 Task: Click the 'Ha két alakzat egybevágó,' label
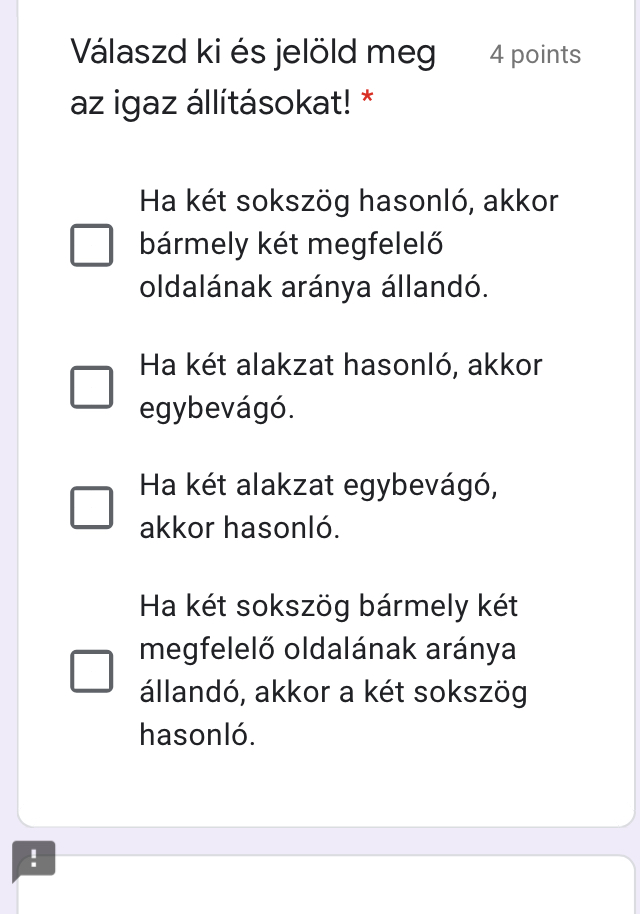click(318, 485)
